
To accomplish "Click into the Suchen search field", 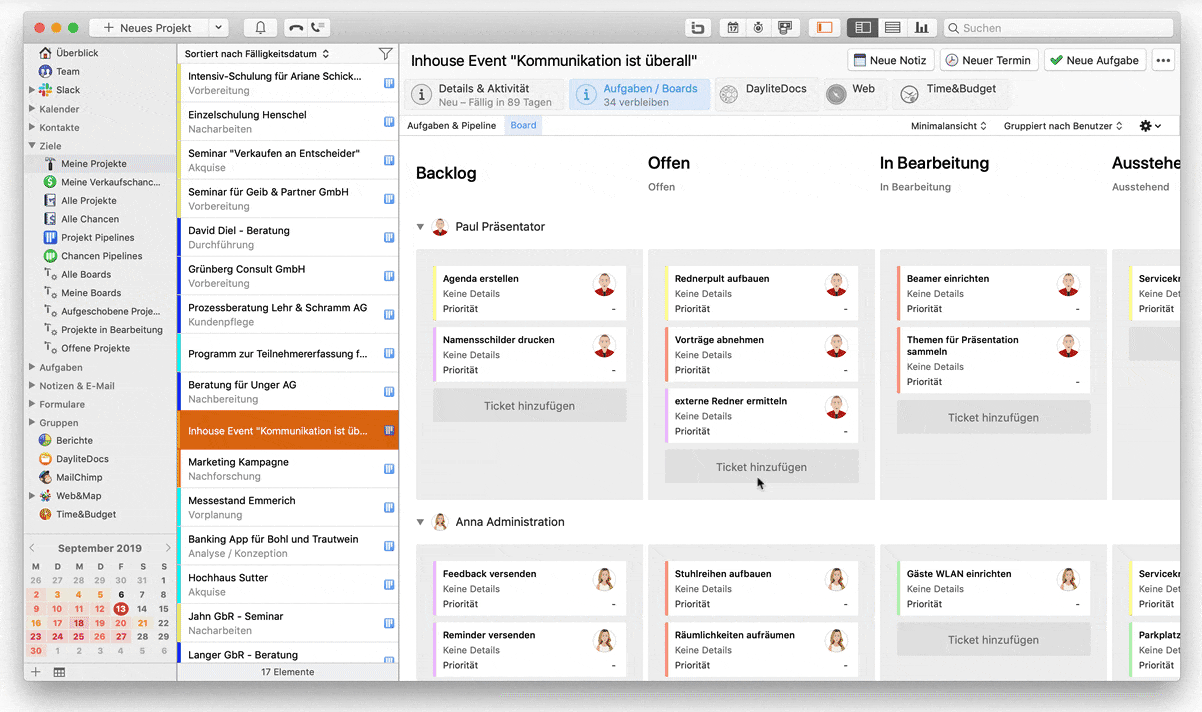I will tap(1061, 28).
